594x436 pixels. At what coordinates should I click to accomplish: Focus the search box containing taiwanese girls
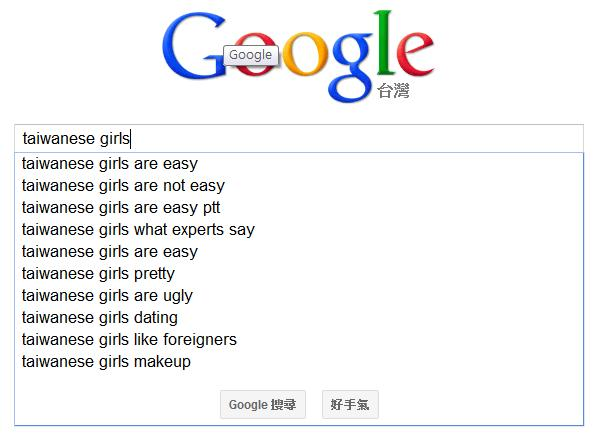[299, 138]
